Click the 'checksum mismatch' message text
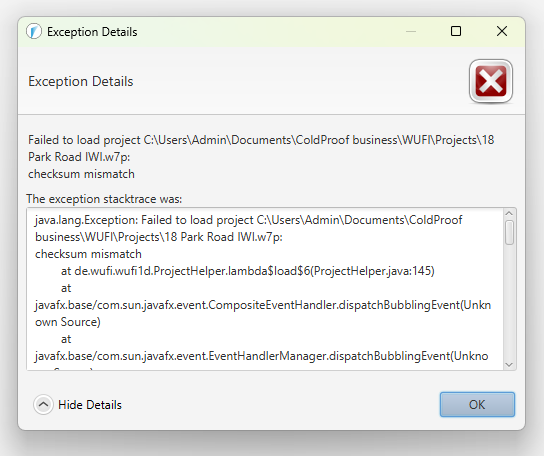Screen dimensions: 544x456 coord(81,174)
